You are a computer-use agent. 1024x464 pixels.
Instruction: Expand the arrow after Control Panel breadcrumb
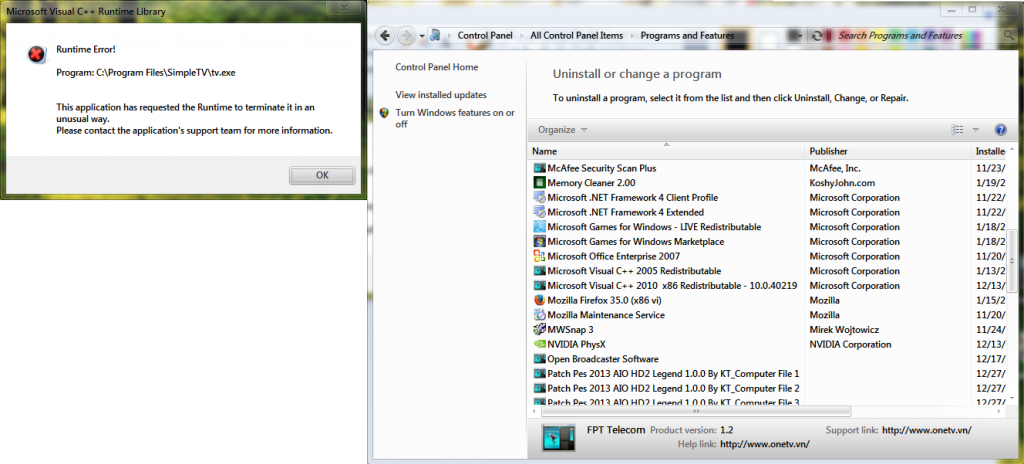[521, 36]
